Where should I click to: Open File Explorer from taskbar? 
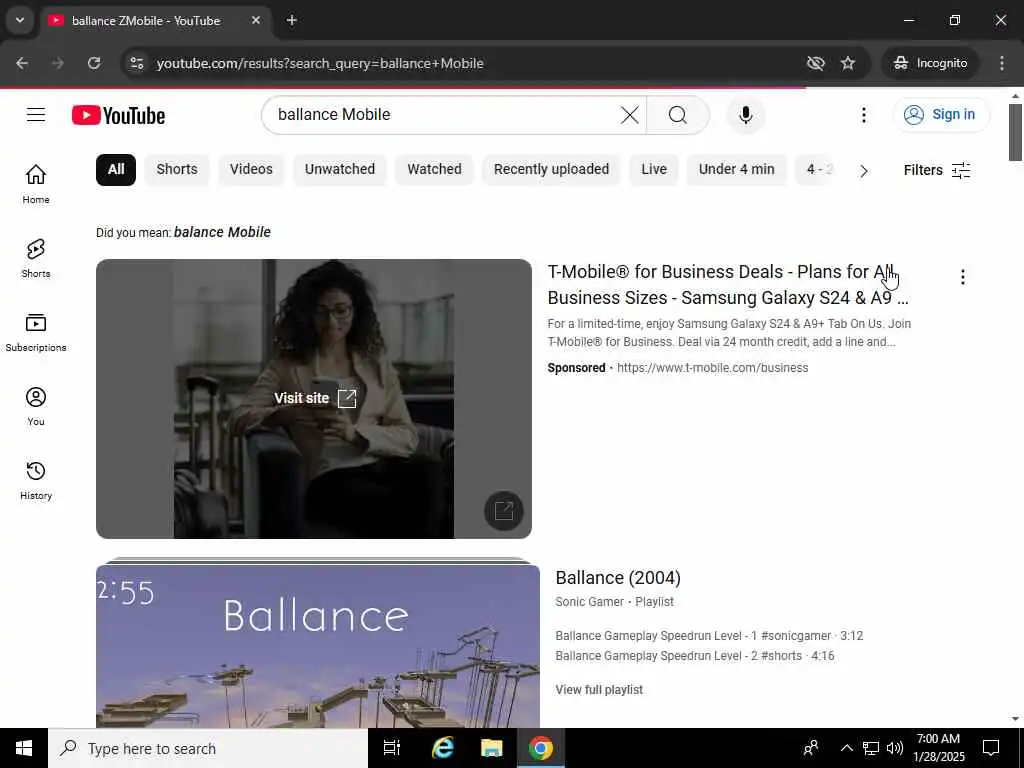pos(491,748)
